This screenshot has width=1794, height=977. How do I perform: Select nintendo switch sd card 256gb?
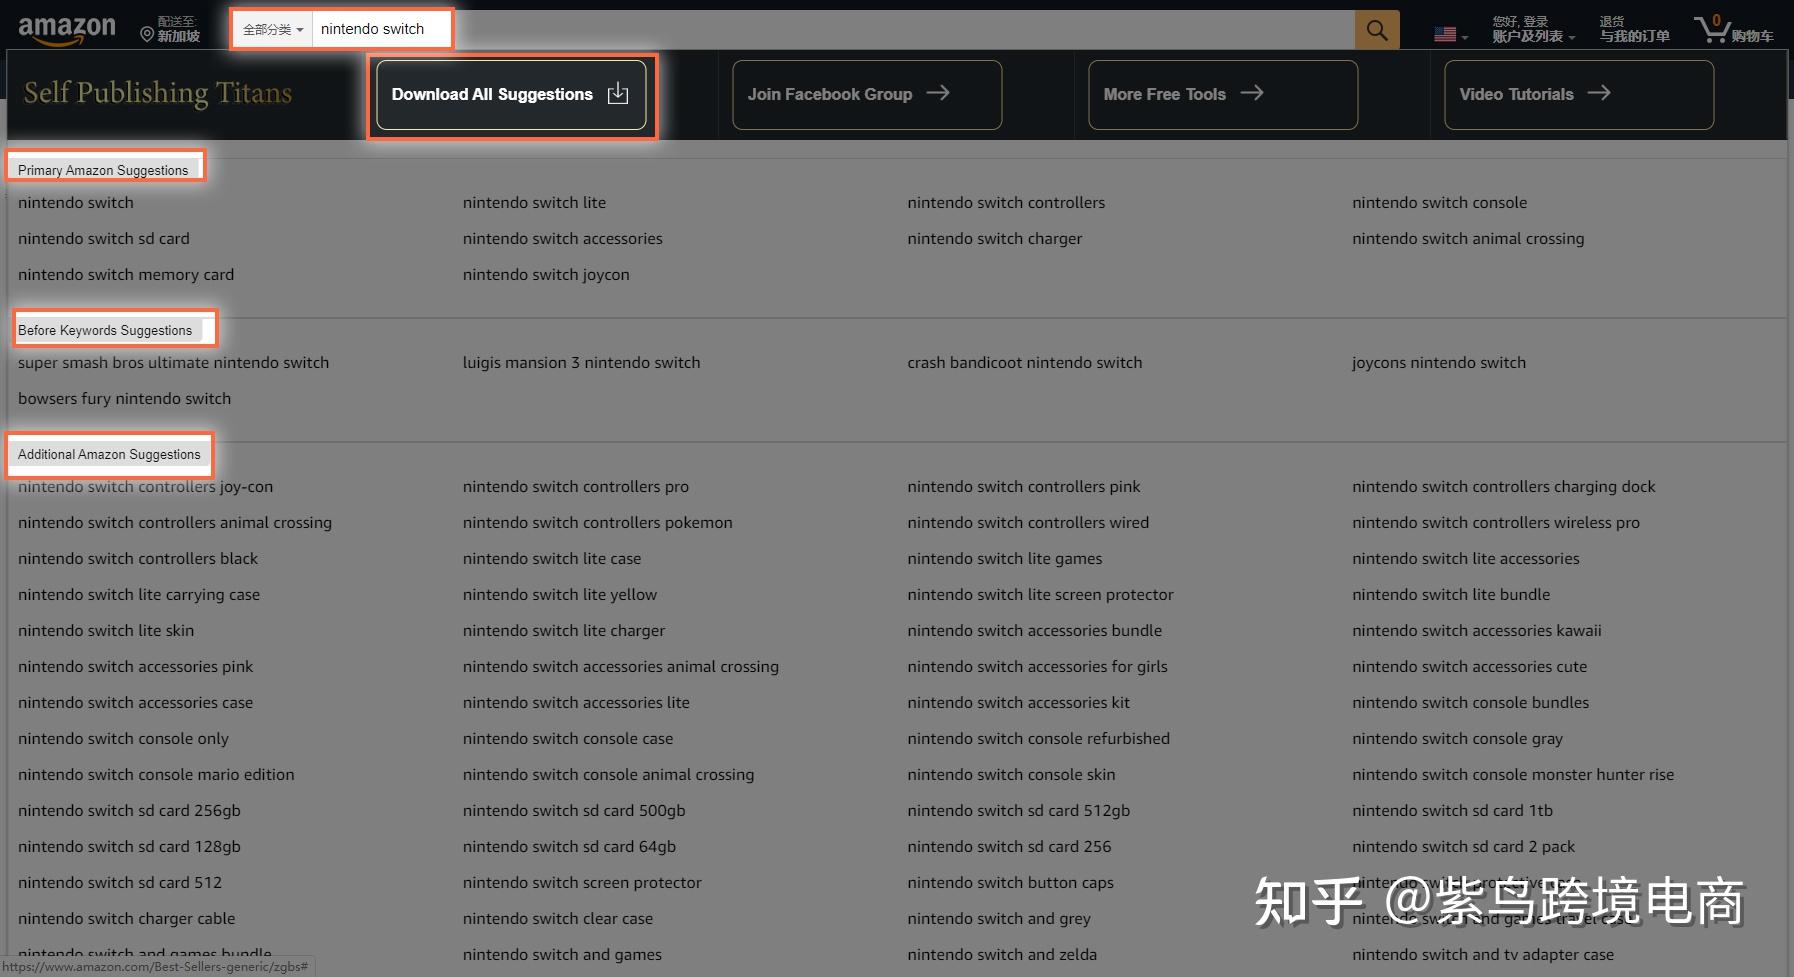(x=129, y=810)
